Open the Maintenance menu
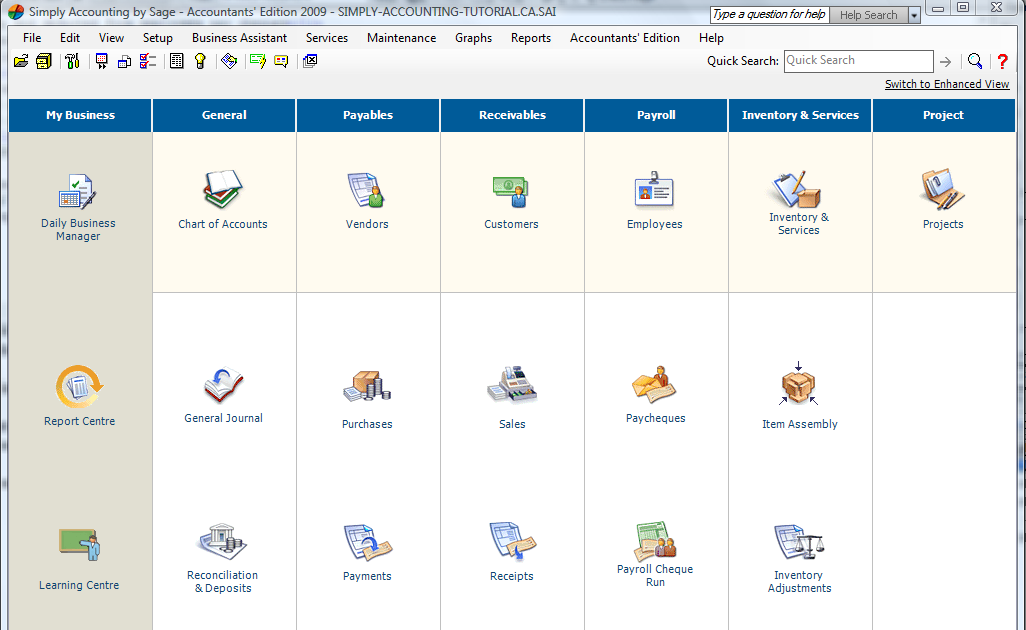 [x=401, y=38]
